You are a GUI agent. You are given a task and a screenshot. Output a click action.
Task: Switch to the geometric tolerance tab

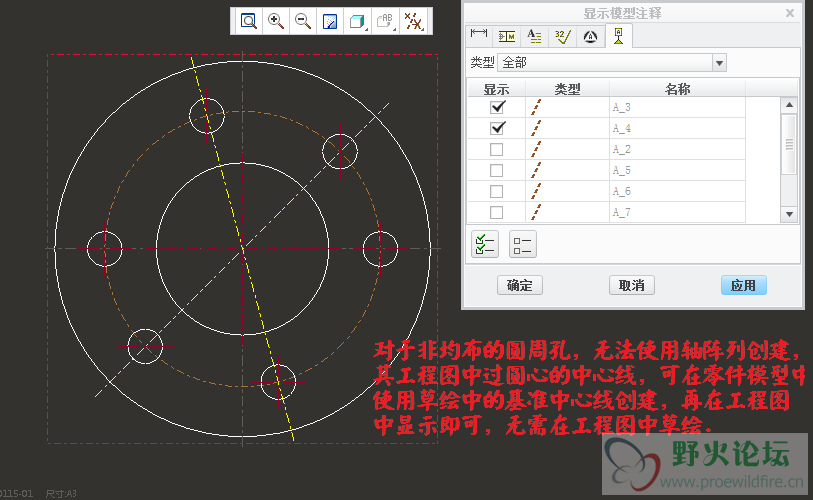tap(507, 37)
